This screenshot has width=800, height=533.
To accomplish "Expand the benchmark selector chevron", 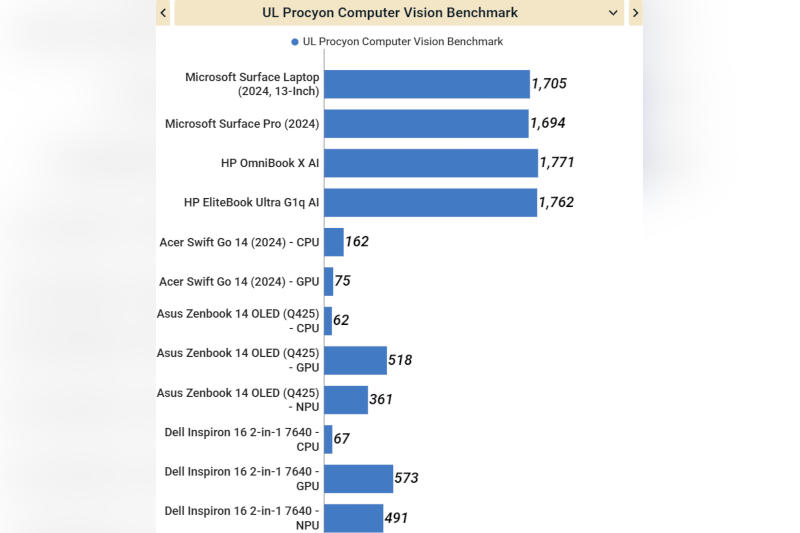I will pyautogui.click(x=613, y=13).
